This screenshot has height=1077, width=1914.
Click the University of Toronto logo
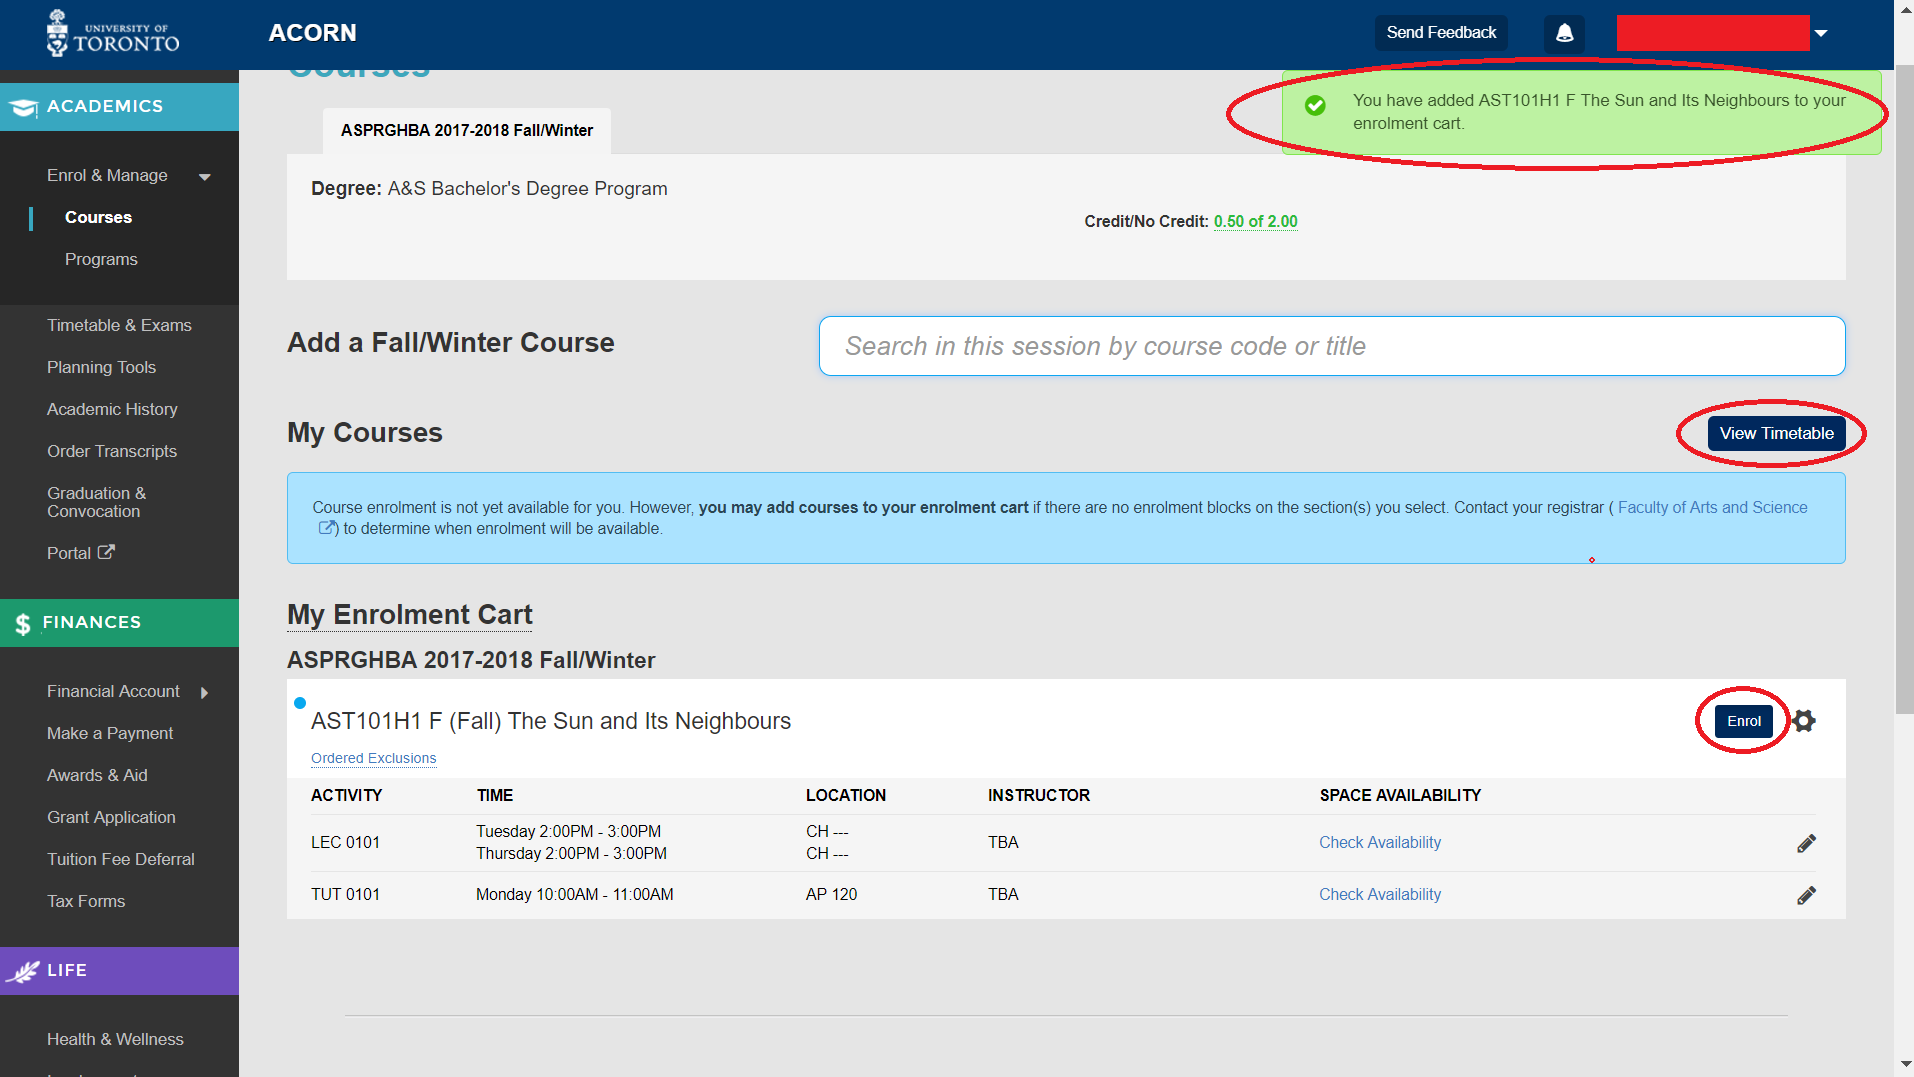[x=112, y=33]
